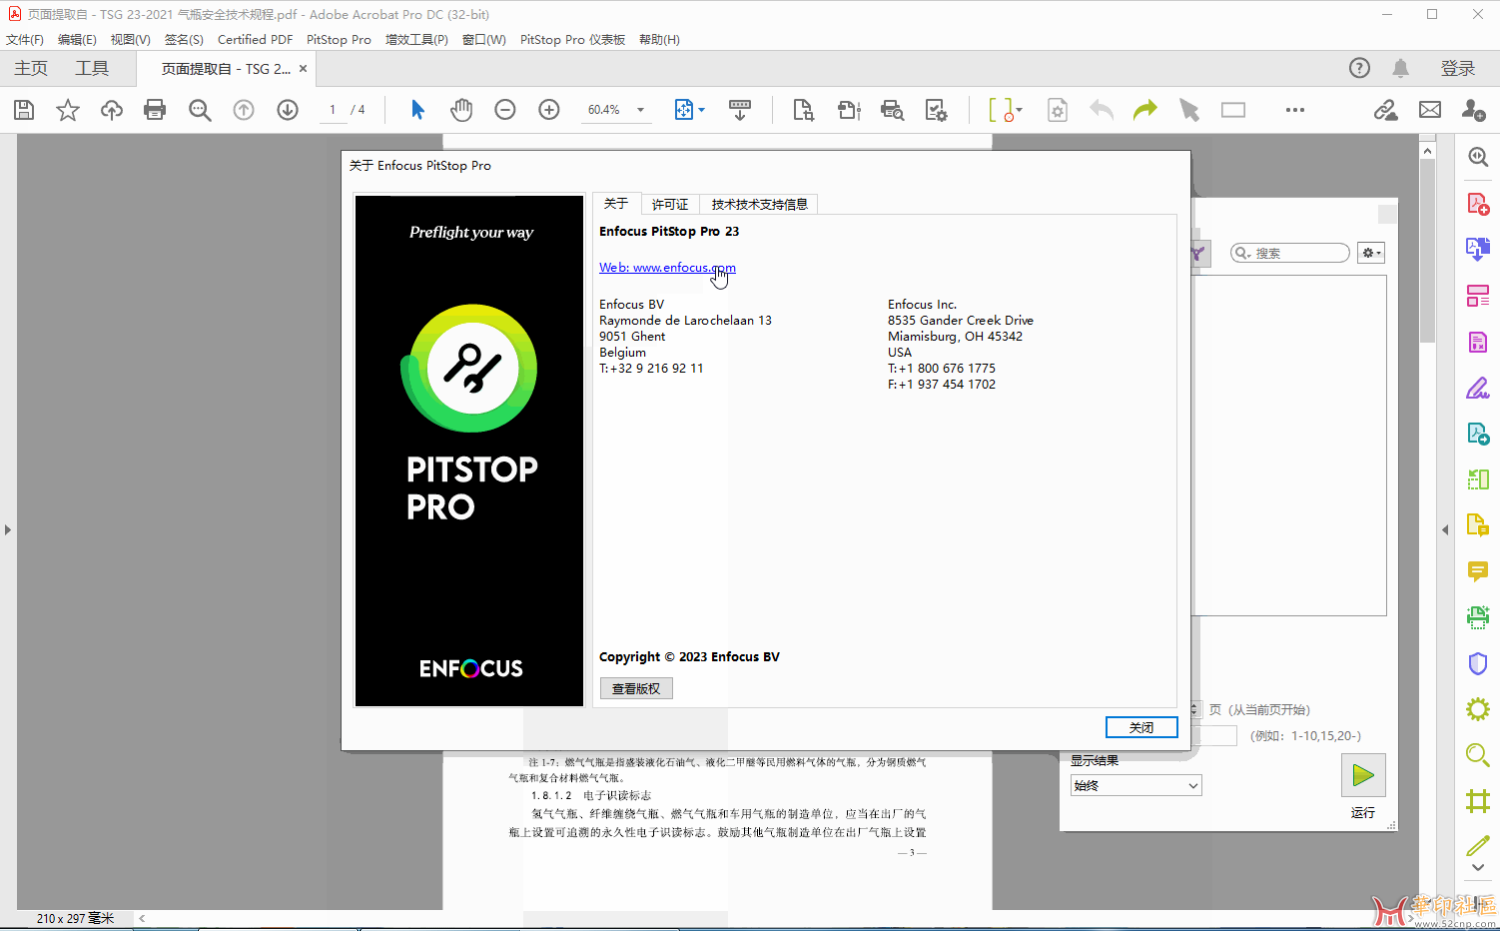The width and height of the screenshot is (1500, 931).
Task: Select the arrow selection tool
Action: coord(418,110)
